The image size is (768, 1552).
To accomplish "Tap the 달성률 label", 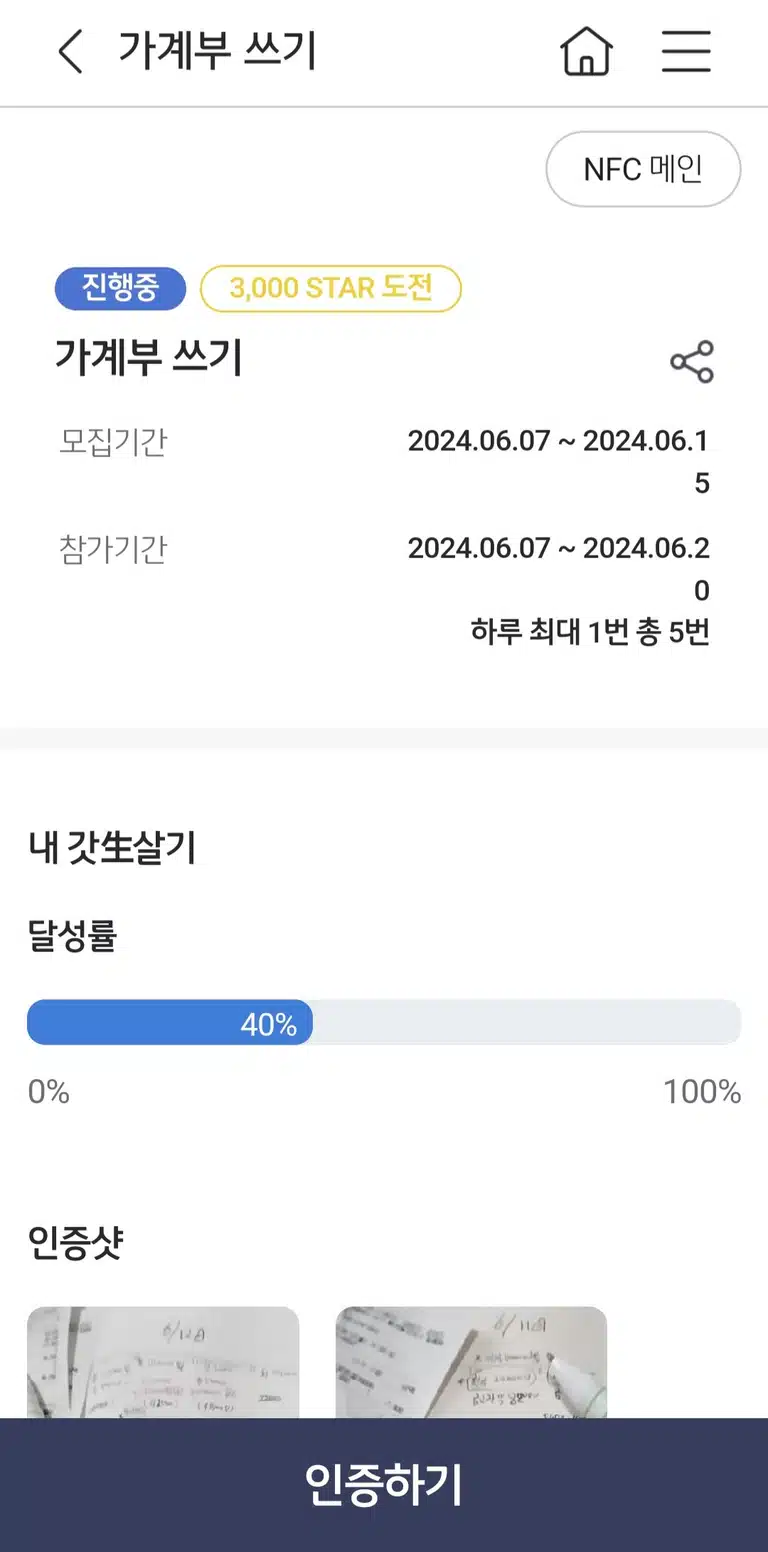I will pos(72,936).
